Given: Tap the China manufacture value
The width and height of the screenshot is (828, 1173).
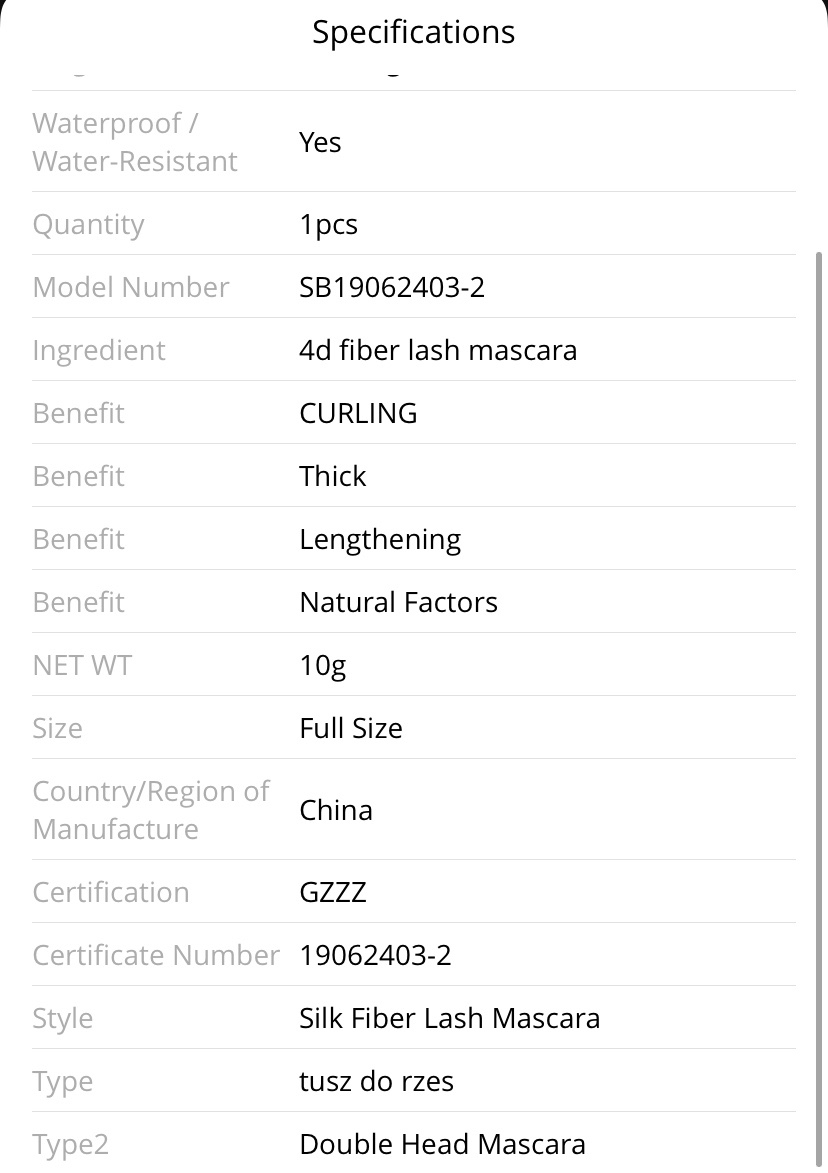Looking at the screenshot, I should click(x=336, y=810).
